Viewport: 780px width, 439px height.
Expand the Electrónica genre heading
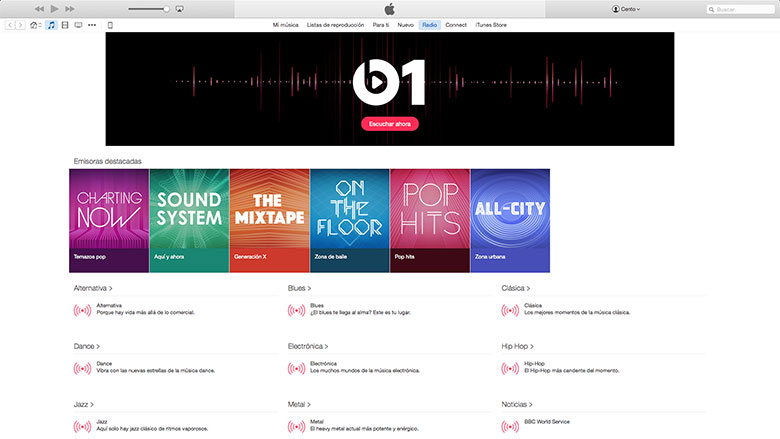click(308, 347)
